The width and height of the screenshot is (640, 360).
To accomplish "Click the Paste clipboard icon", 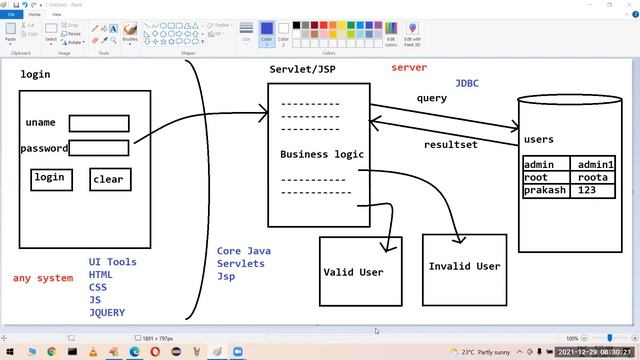I will point(11,28).
